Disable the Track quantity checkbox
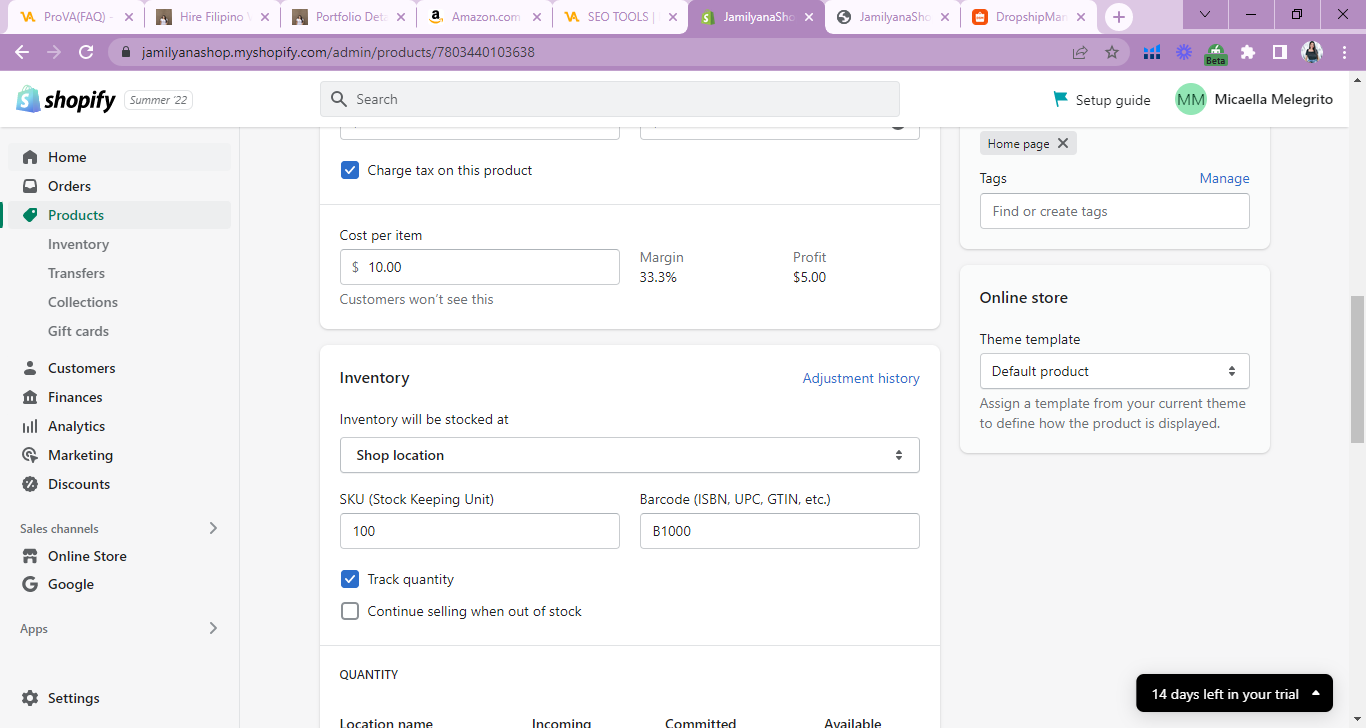1366x728 pixels. click(350, 579)
